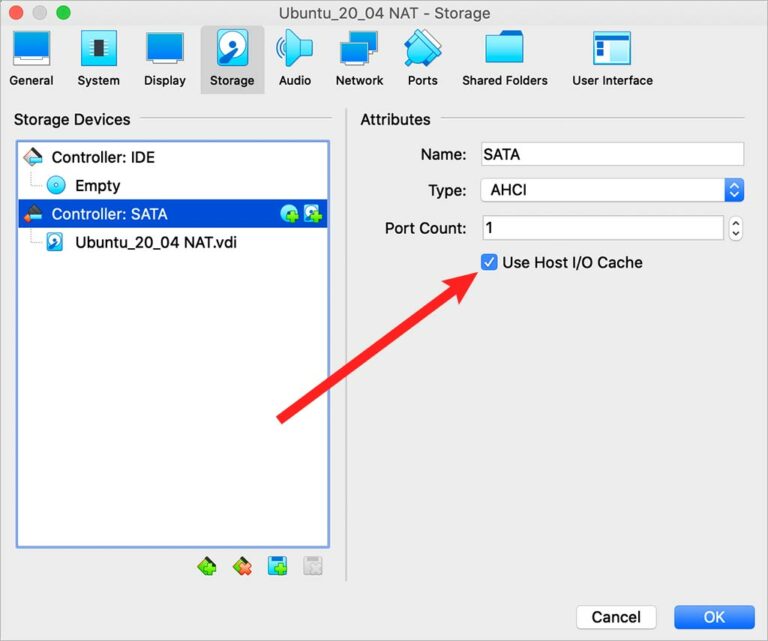The image size is (768, 641).
Task: Click the Name field containing SATA
Action: 612,154
